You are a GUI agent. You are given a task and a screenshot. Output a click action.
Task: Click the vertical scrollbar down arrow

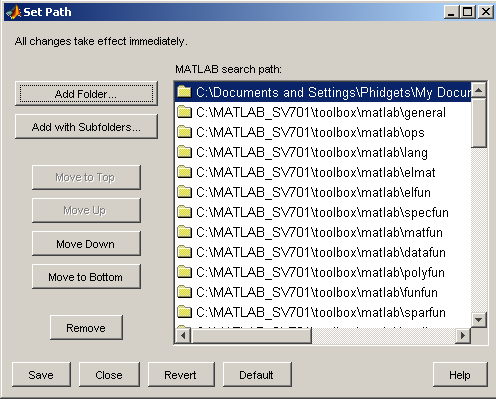coord(479,320)
